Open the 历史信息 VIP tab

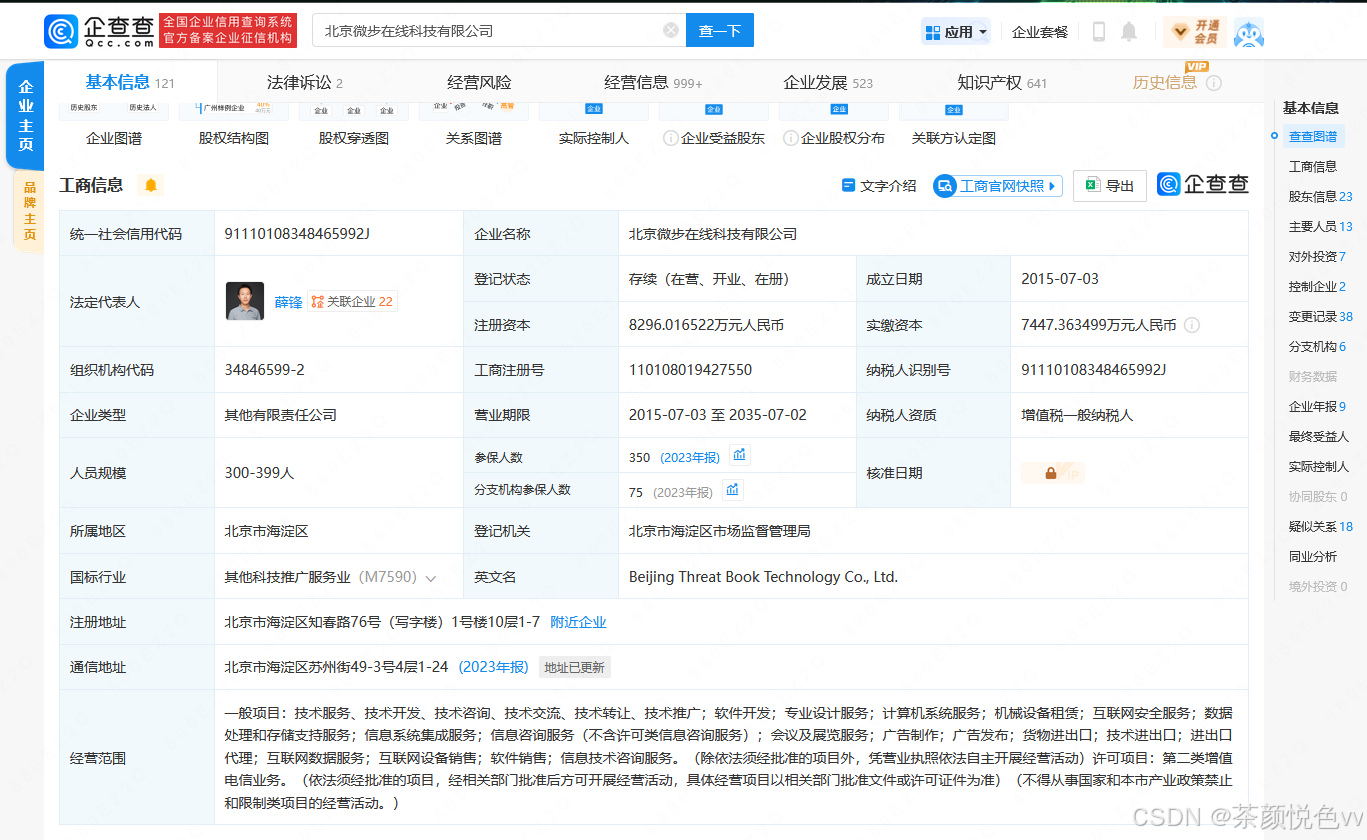click(1165, 82)
